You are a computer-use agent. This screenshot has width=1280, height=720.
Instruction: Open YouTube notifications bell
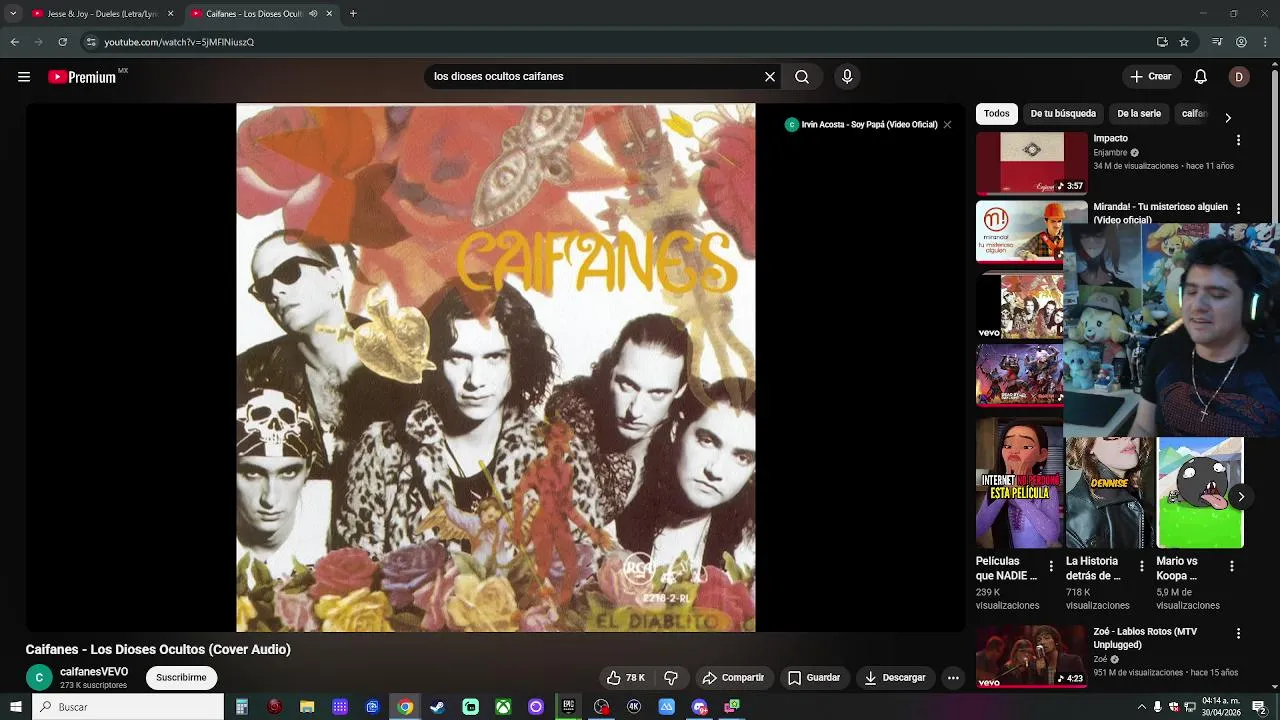pyautogui.click(x=1201, y=77)
